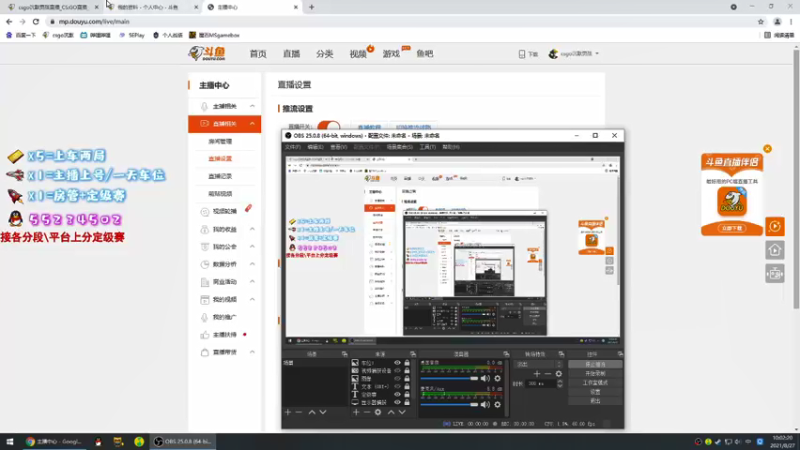Mute the Mic/Aux speaker icon

[485, 405]
